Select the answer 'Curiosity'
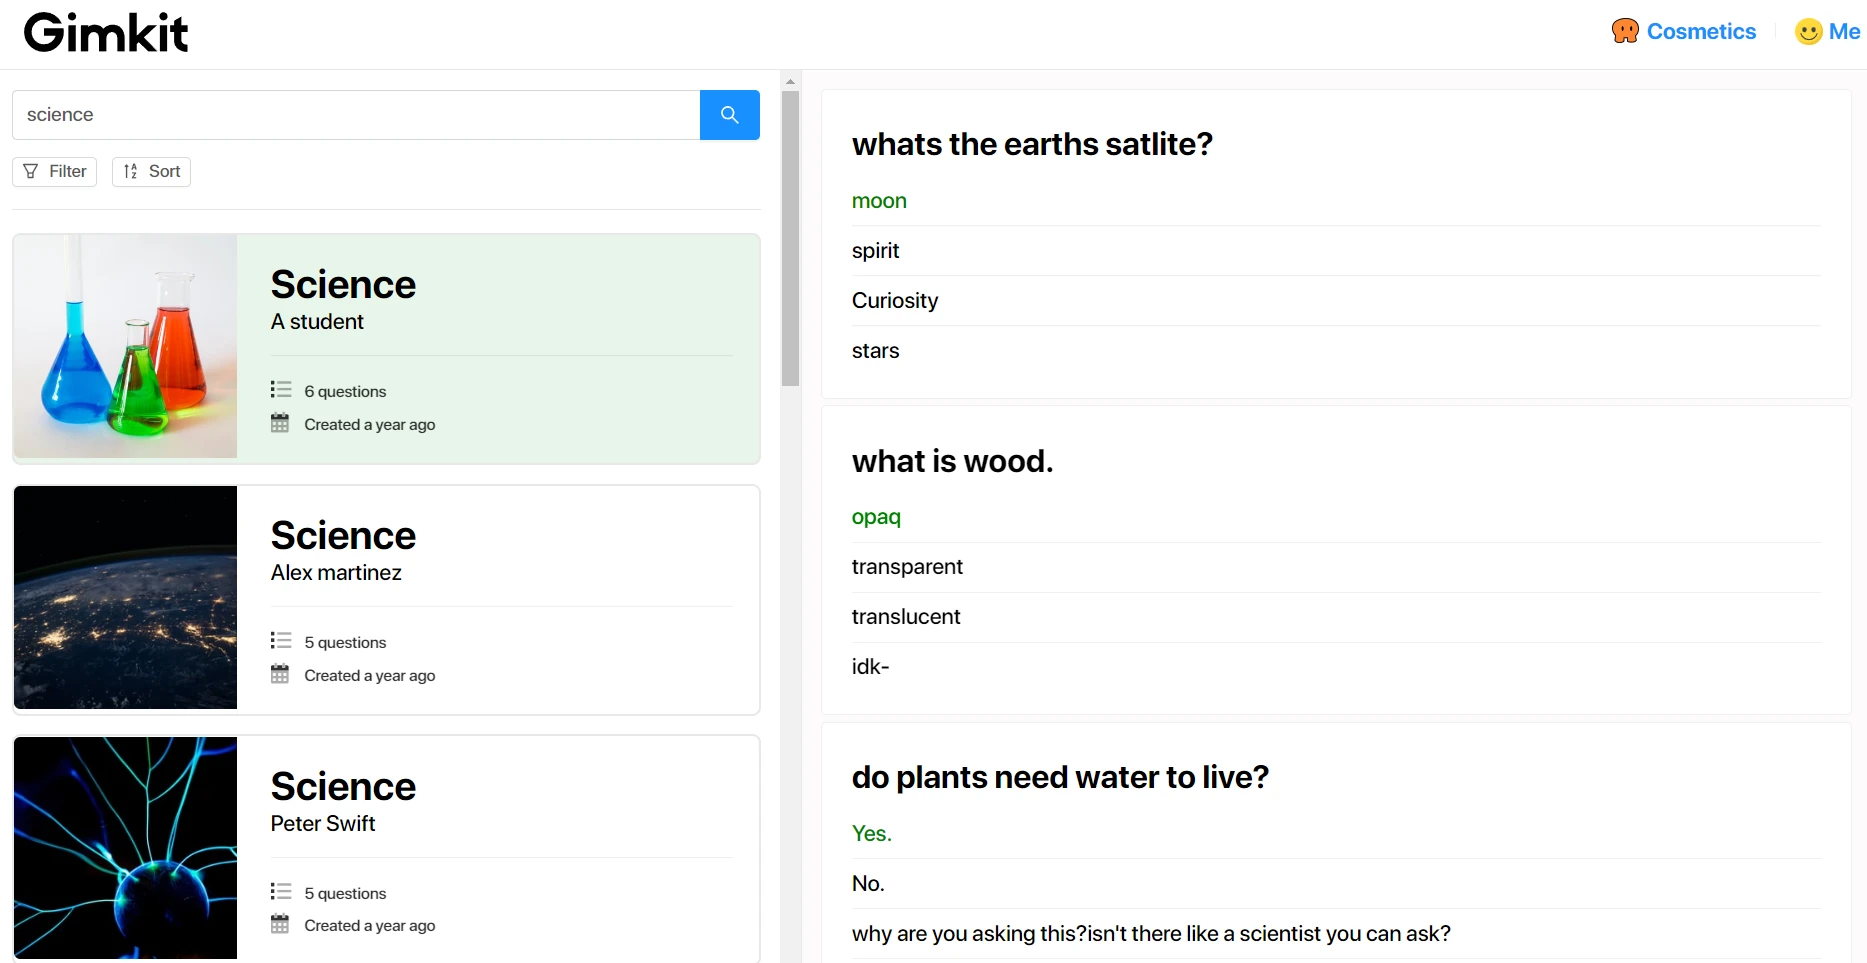The image size is (1867, 963). point(894,300)
